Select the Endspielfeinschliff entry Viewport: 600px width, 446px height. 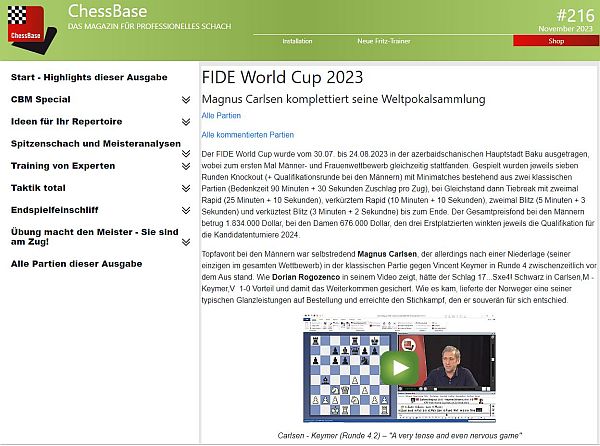pyautogui.click(x=55, y=210)
